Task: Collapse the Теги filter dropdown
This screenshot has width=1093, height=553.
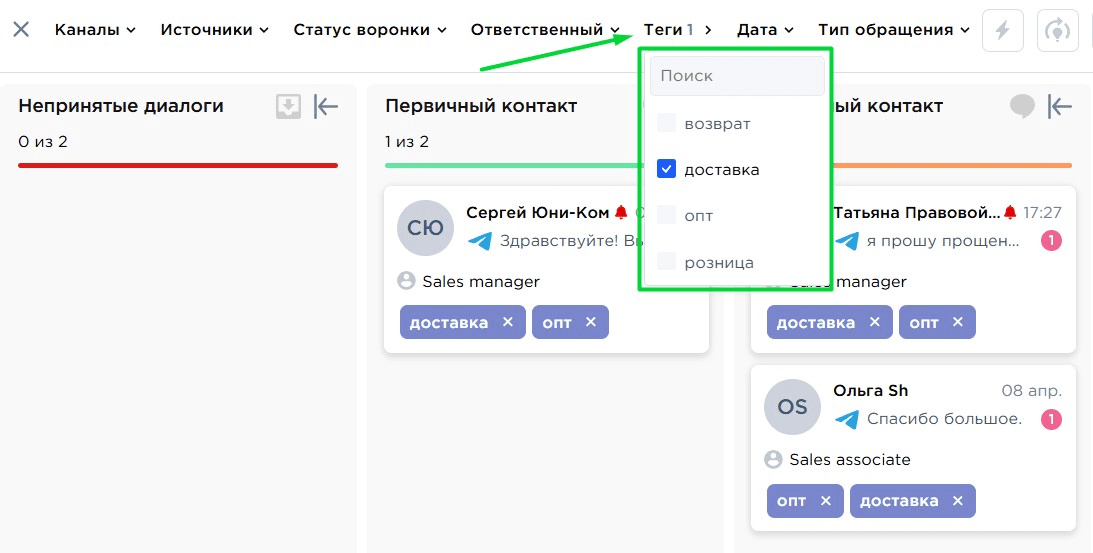Action: 678,30
